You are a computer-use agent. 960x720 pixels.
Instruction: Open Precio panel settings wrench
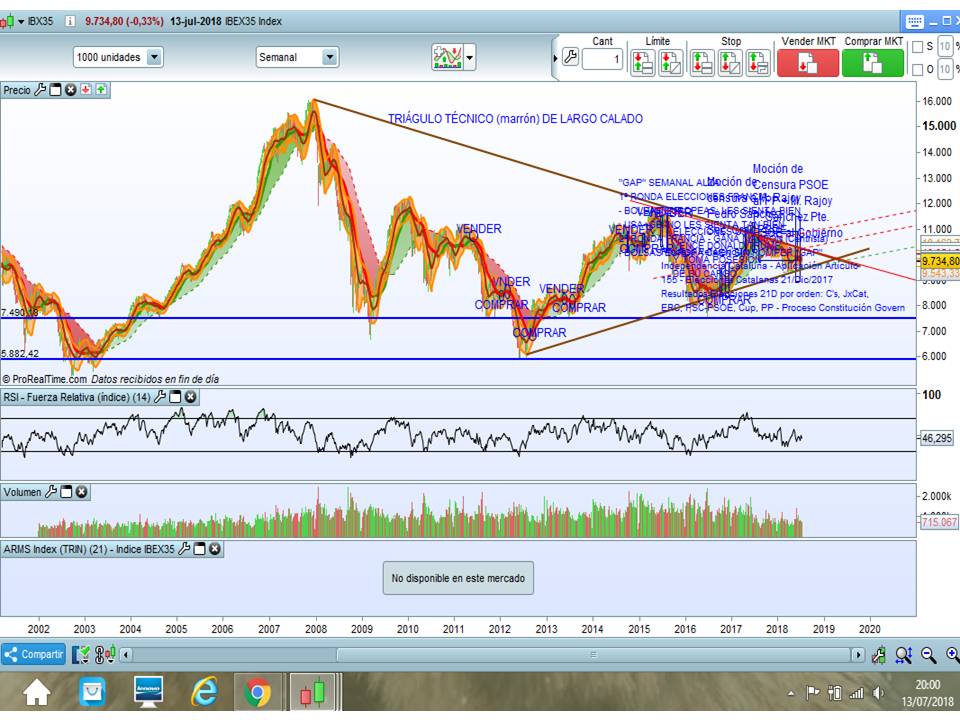tap(40, 90)
